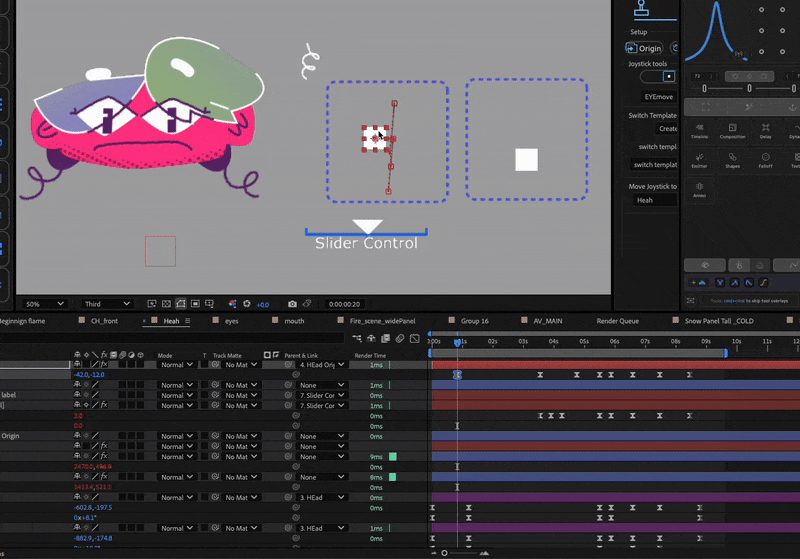Switch to the Group 16 tab

pyautogui.click(x=474, y=321)
